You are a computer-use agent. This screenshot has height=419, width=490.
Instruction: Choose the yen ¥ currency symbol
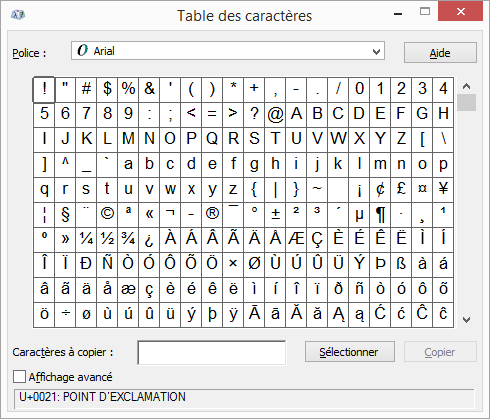click(443, 189)
